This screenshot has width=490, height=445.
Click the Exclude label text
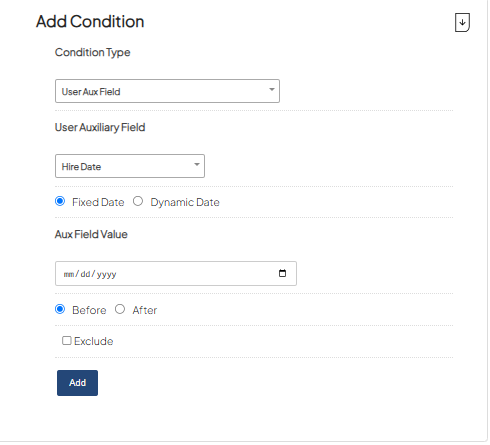(94, 341)
